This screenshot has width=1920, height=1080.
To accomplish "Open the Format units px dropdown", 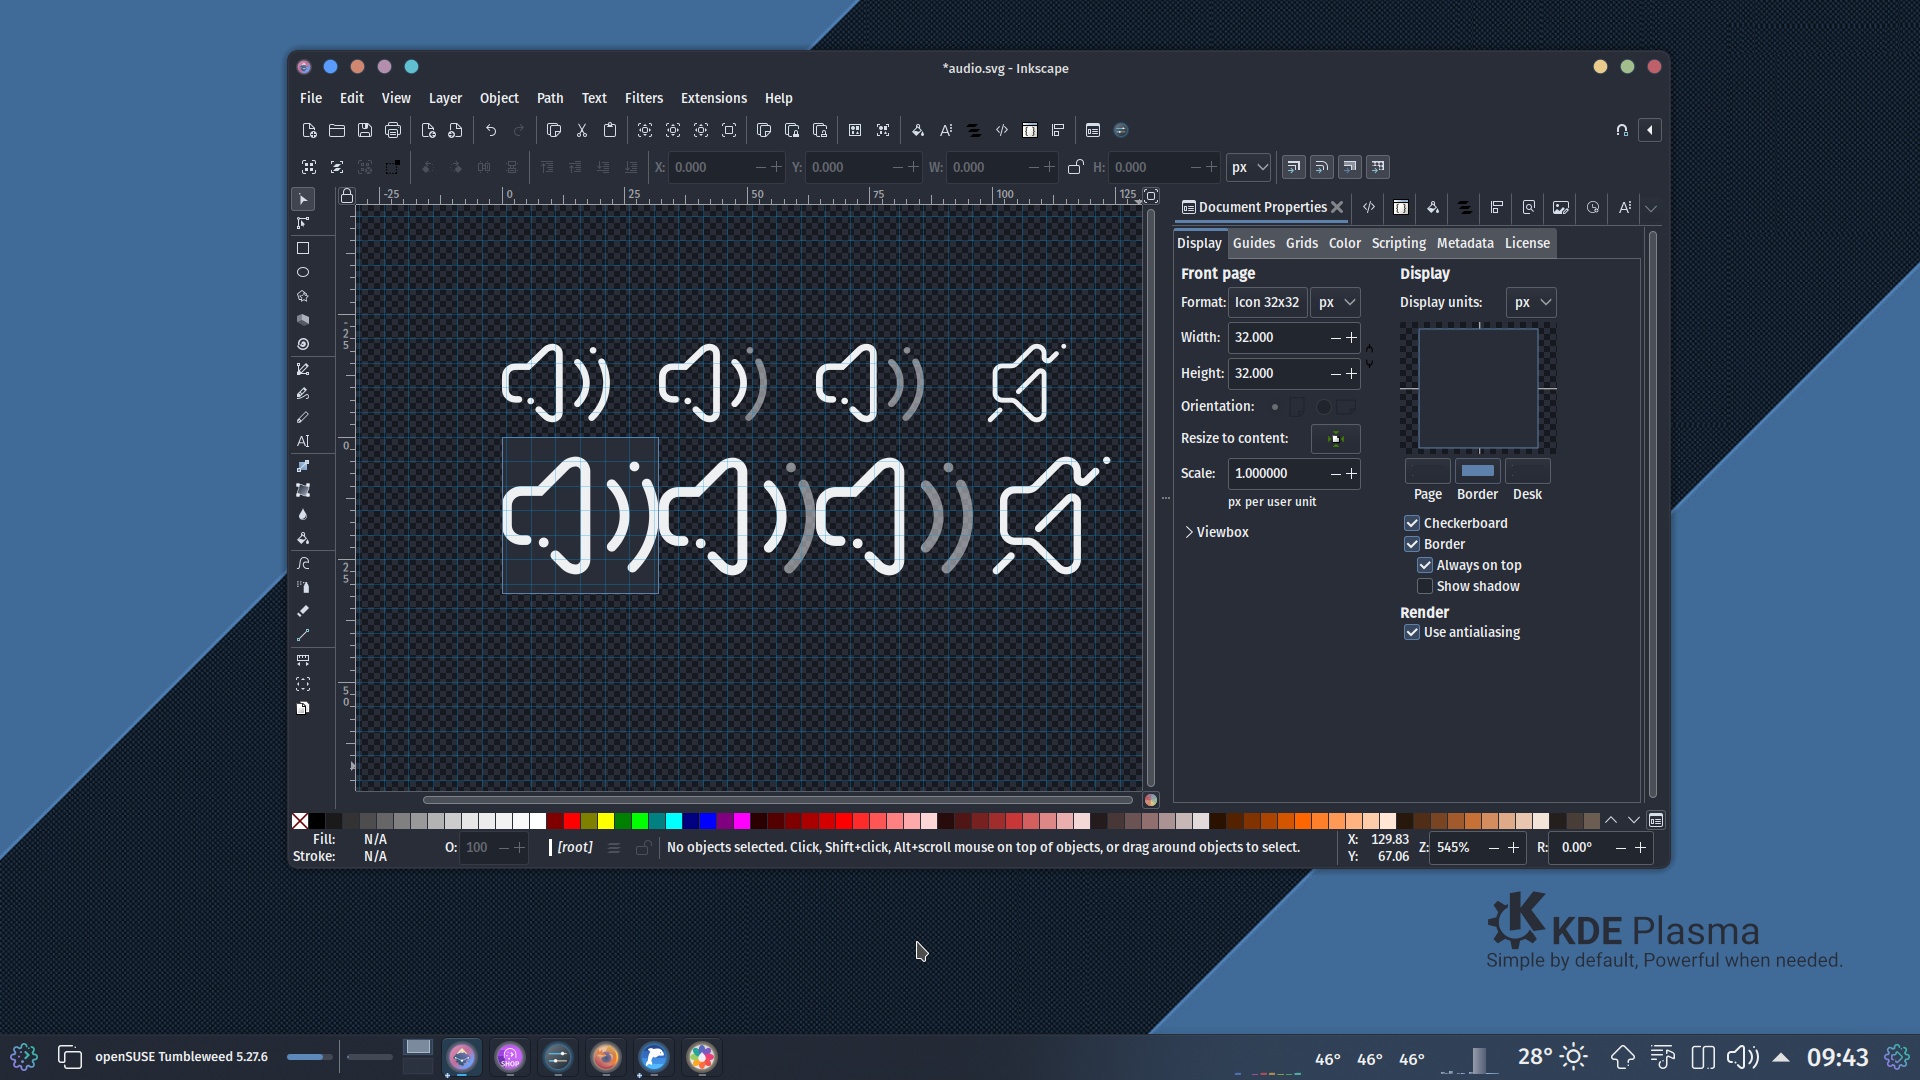I will (1336, 302).
